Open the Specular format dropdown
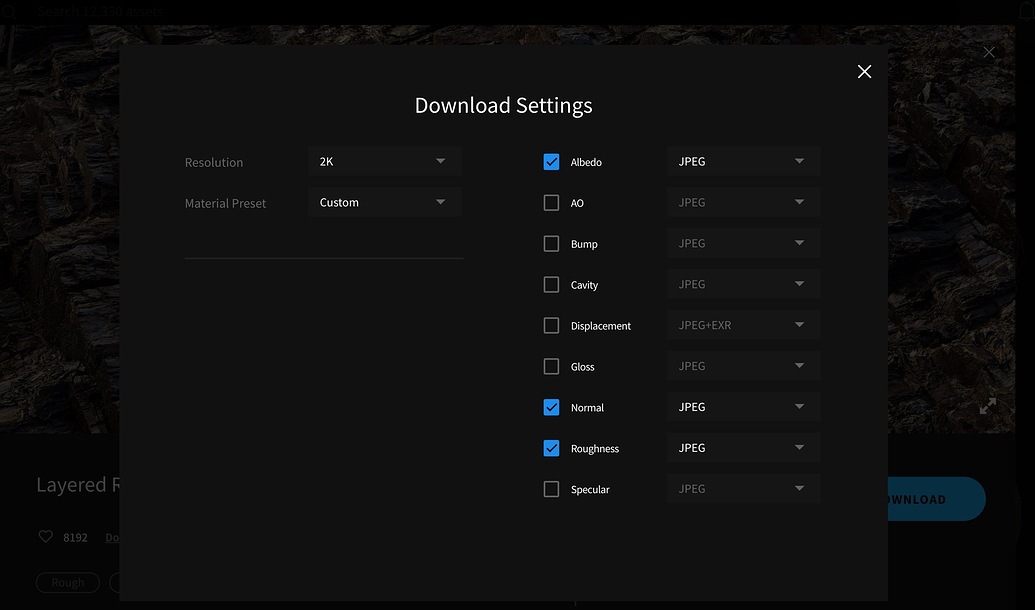The image size is (1035, 610). coord(743,489)
